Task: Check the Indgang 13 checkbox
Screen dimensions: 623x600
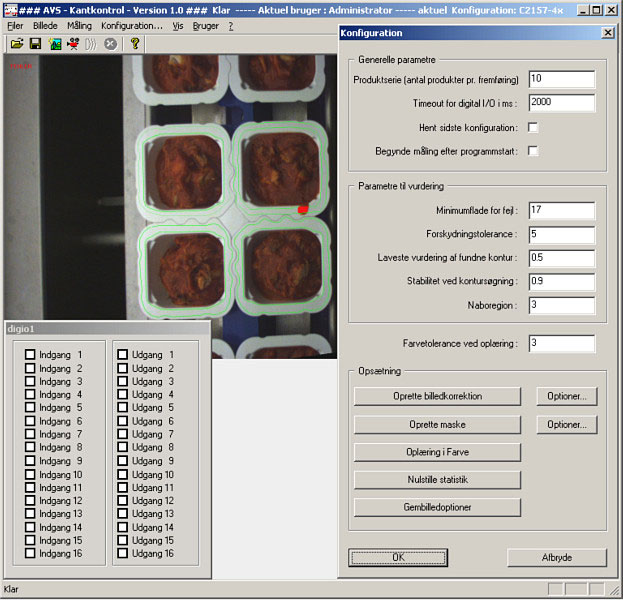Action: tap(30, 513)
